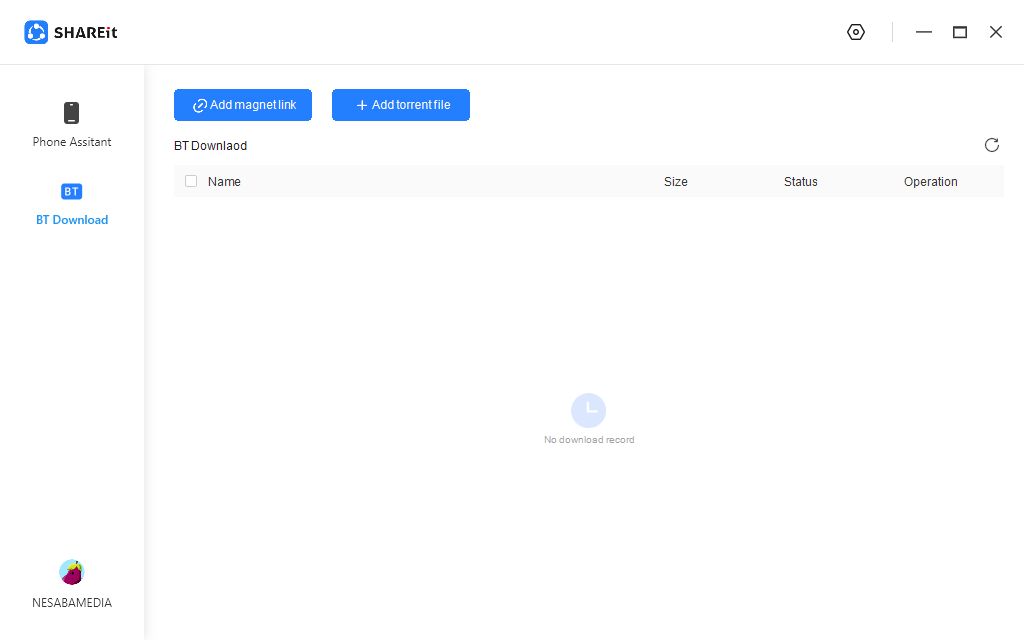Click the Name column header
1024x640 pixels.
(x=224, y=182)
